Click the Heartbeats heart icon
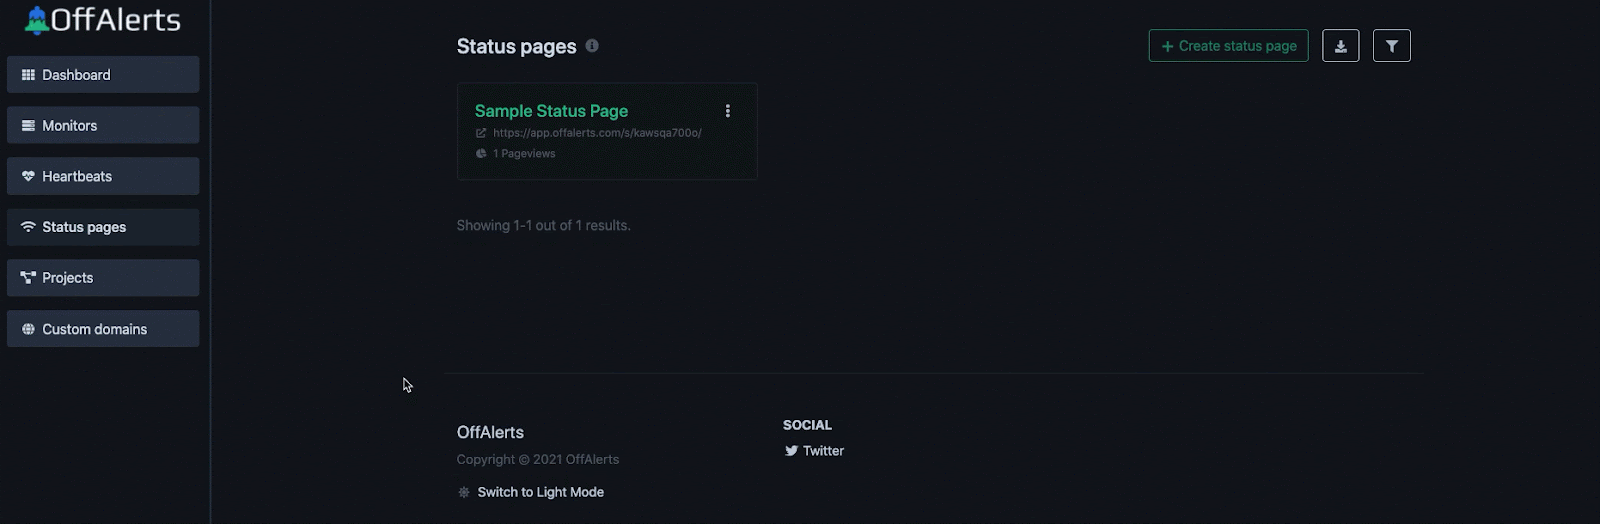The image size is (1600, 524). coord(28,177)
